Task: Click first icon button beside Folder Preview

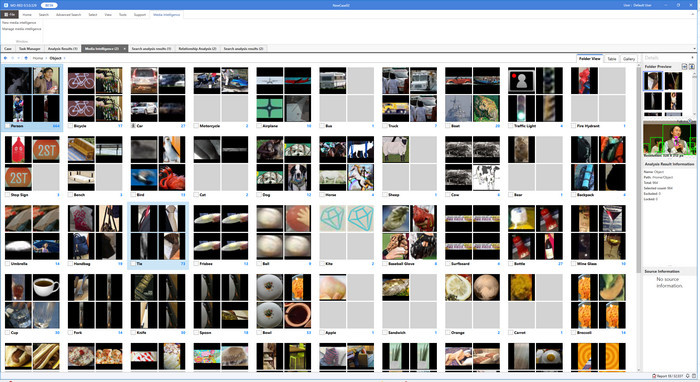Action: [x=684, y=66]
